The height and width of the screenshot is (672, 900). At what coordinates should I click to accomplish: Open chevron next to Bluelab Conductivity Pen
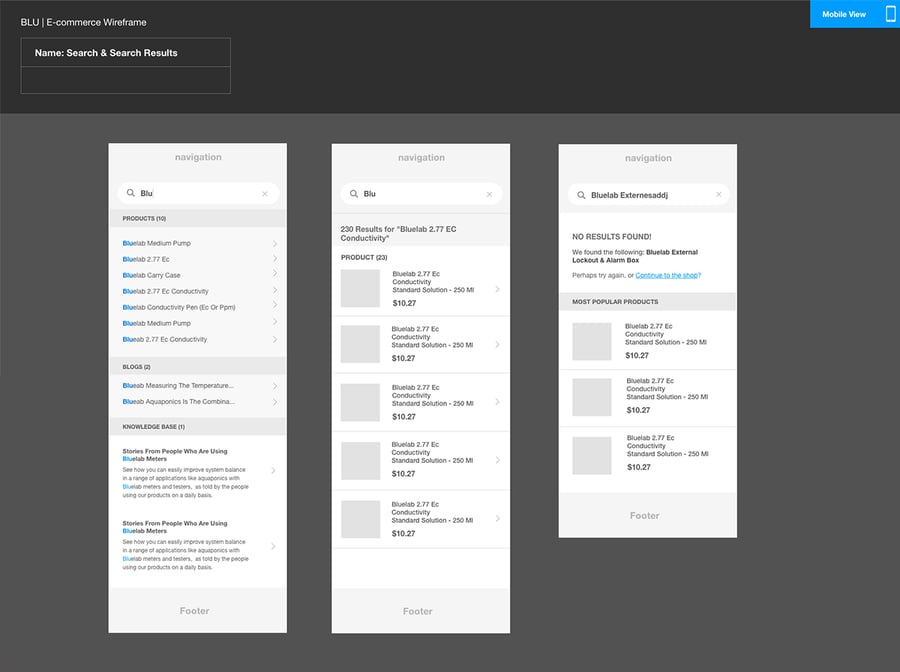(x=274, y=307)
